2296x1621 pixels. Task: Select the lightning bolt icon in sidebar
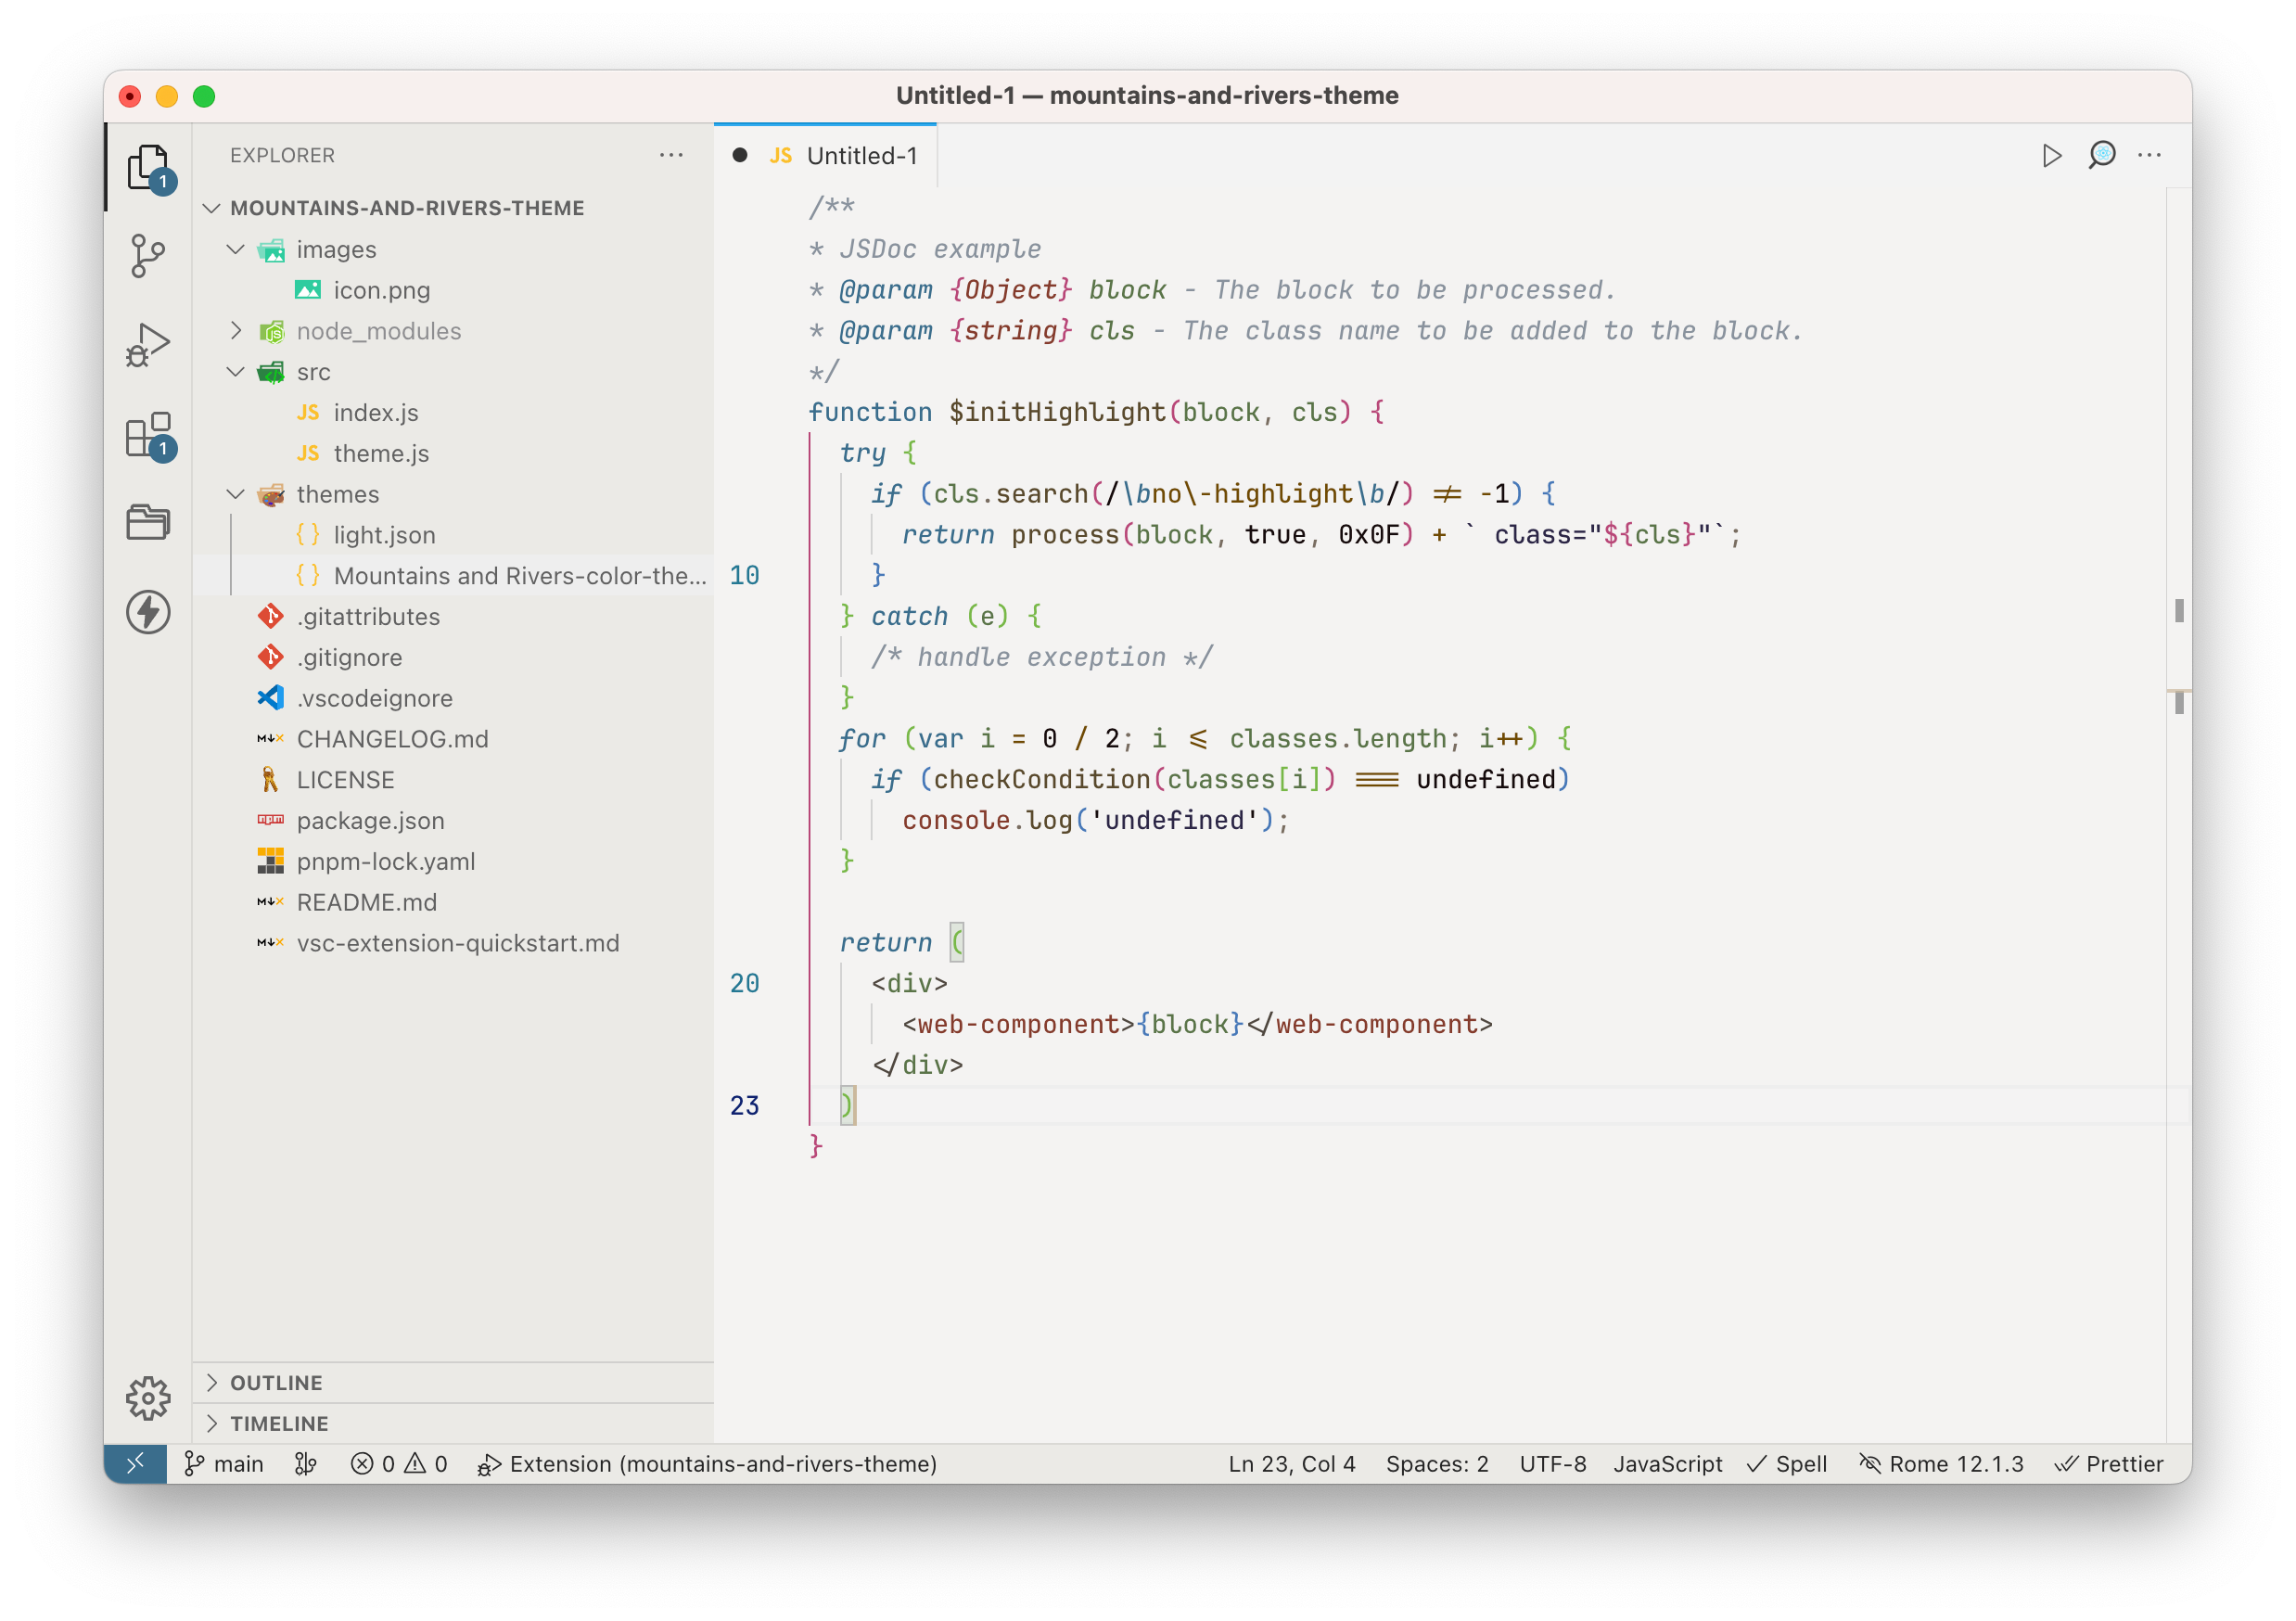click(x=148, y=614)
